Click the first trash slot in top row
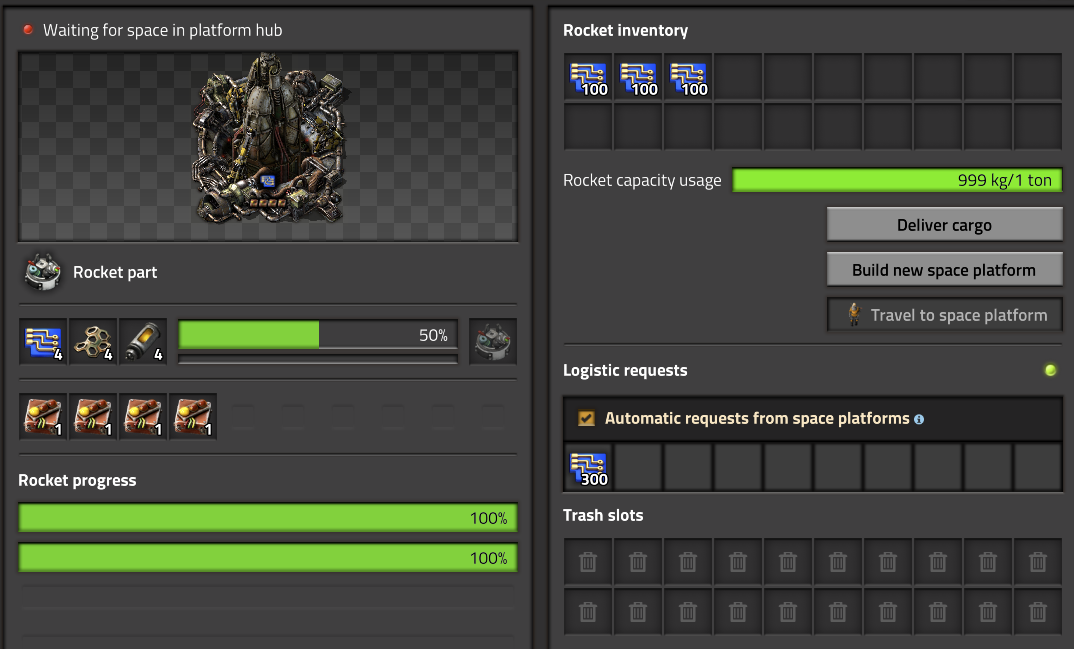Image resolution: width=1074 pixels, height=649 pixels. point(588,562)
